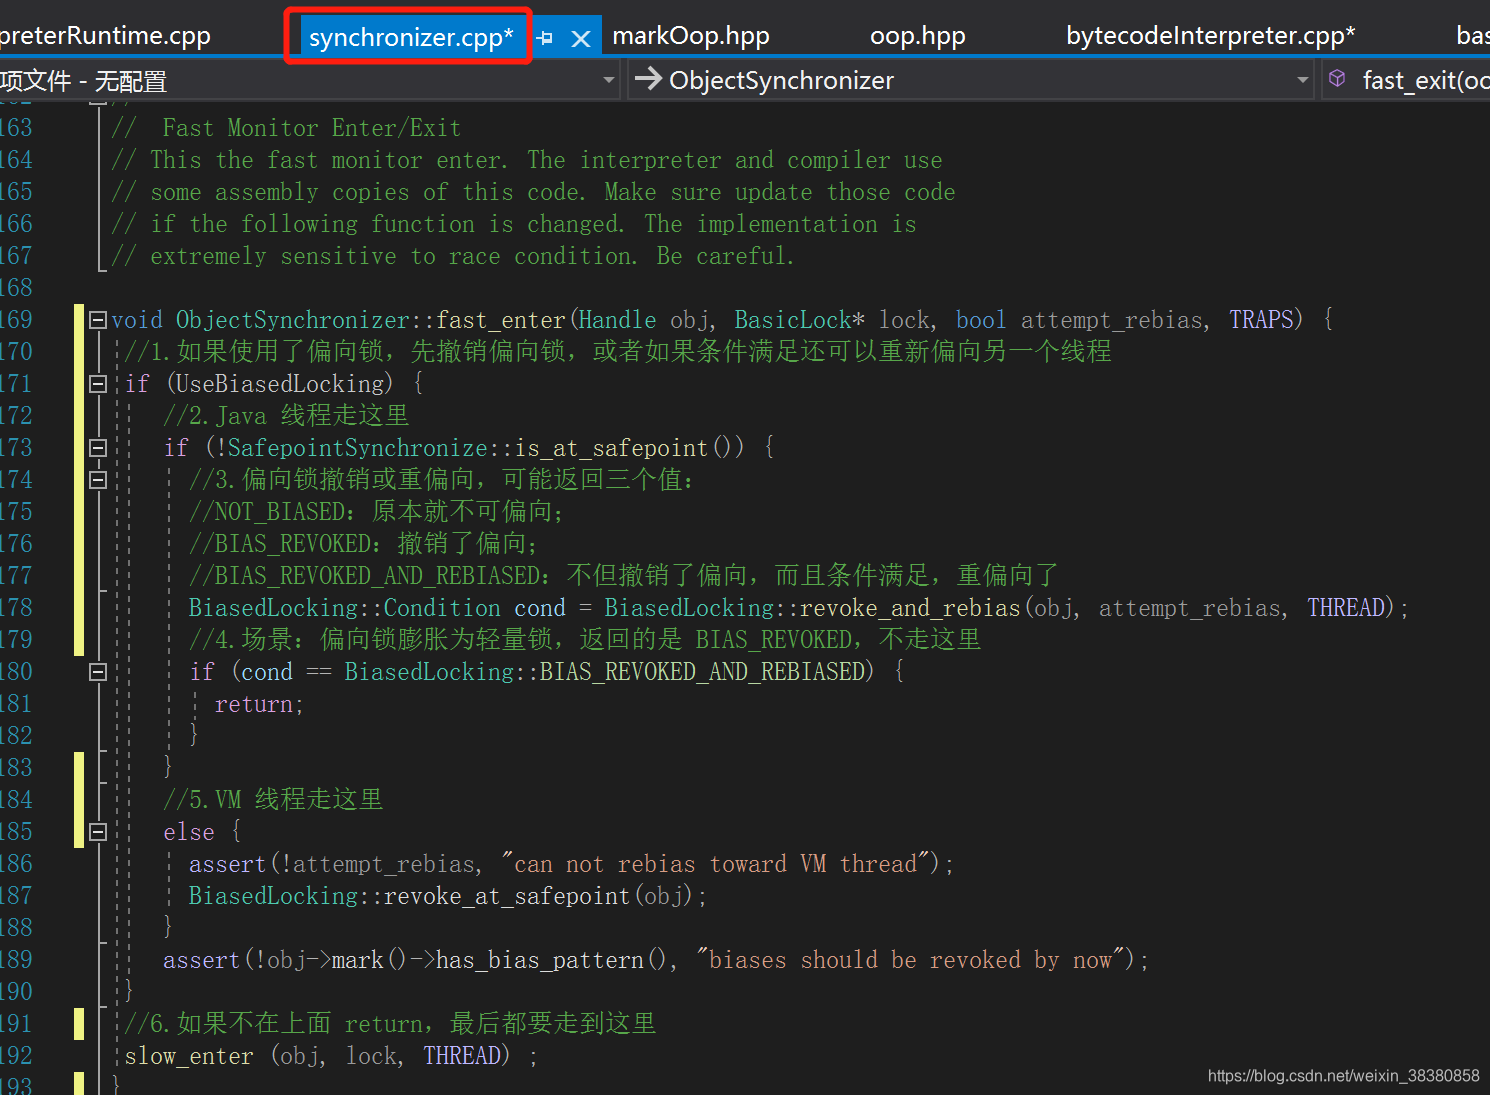Click the arrow icon before ObjectSynchronizer
Screen dimensions: 1490x1095
[648, 78]
